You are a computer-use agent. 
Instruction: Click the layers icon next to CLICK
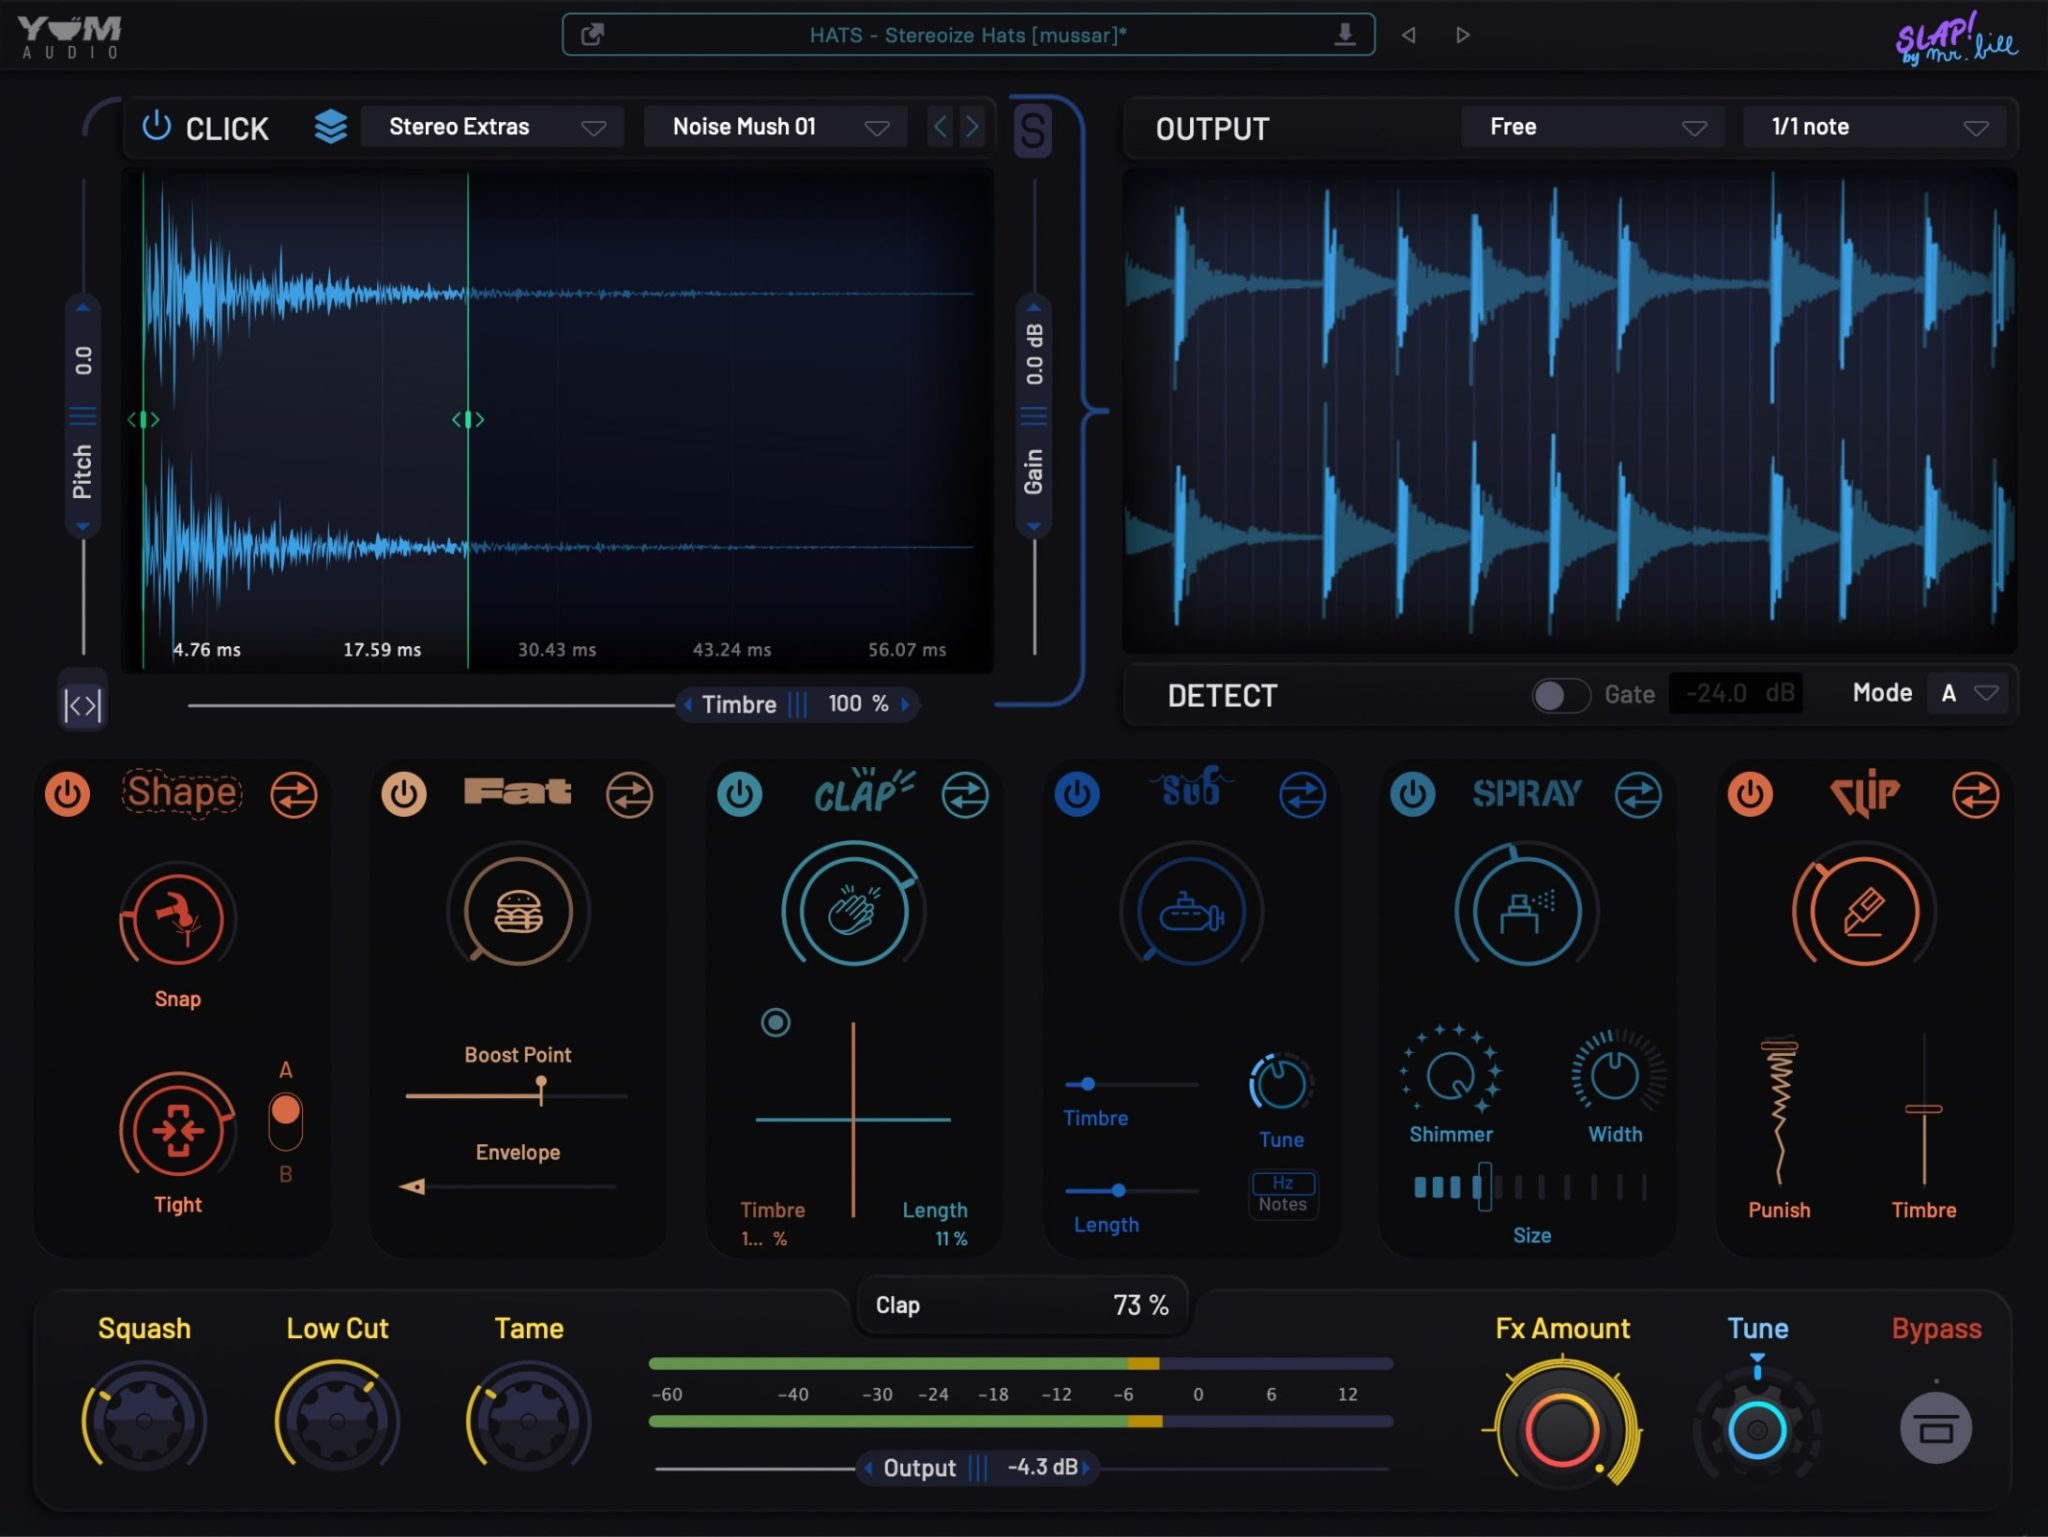[x=330, y=127]
